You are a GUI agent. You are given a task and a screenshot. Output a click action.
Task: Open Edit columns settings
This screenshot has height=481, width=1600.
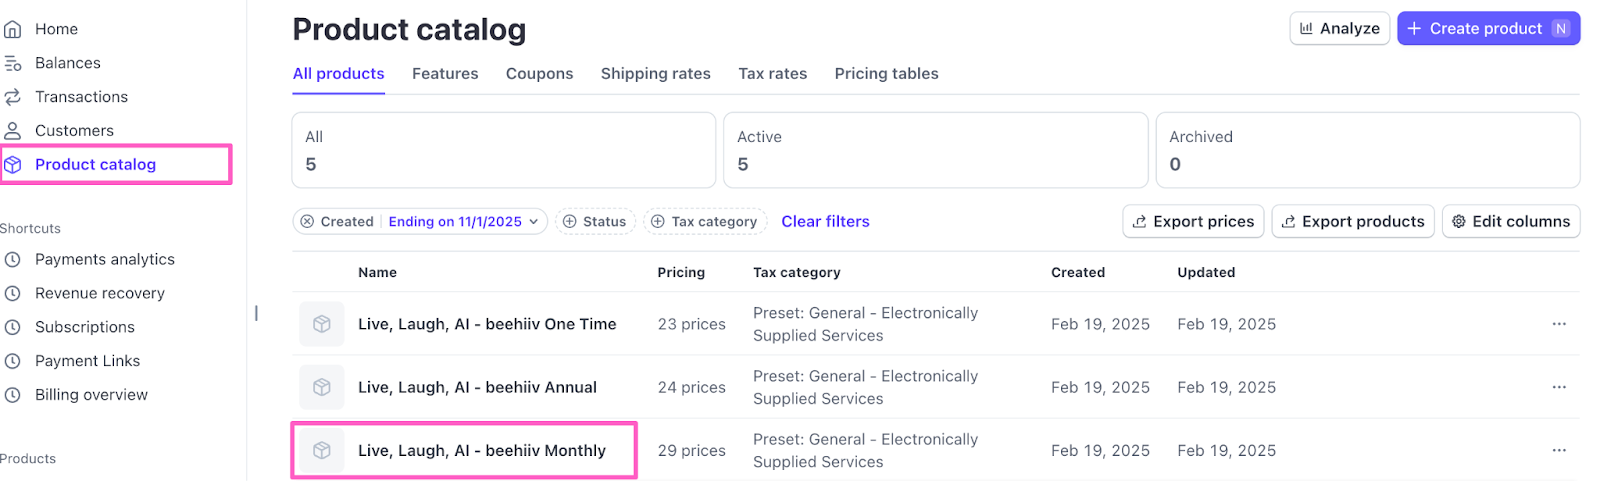1510,222
